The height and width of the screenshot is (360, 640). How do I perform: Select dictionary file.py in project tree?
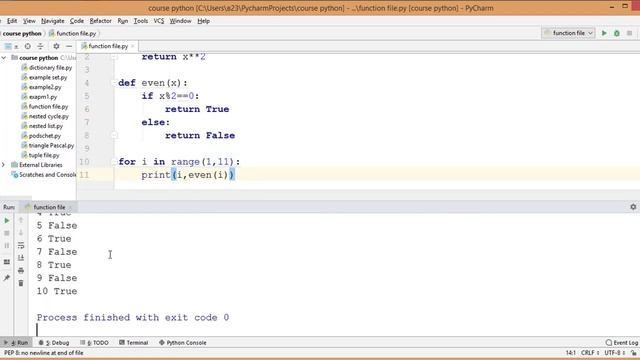click(x=47, y=68)
